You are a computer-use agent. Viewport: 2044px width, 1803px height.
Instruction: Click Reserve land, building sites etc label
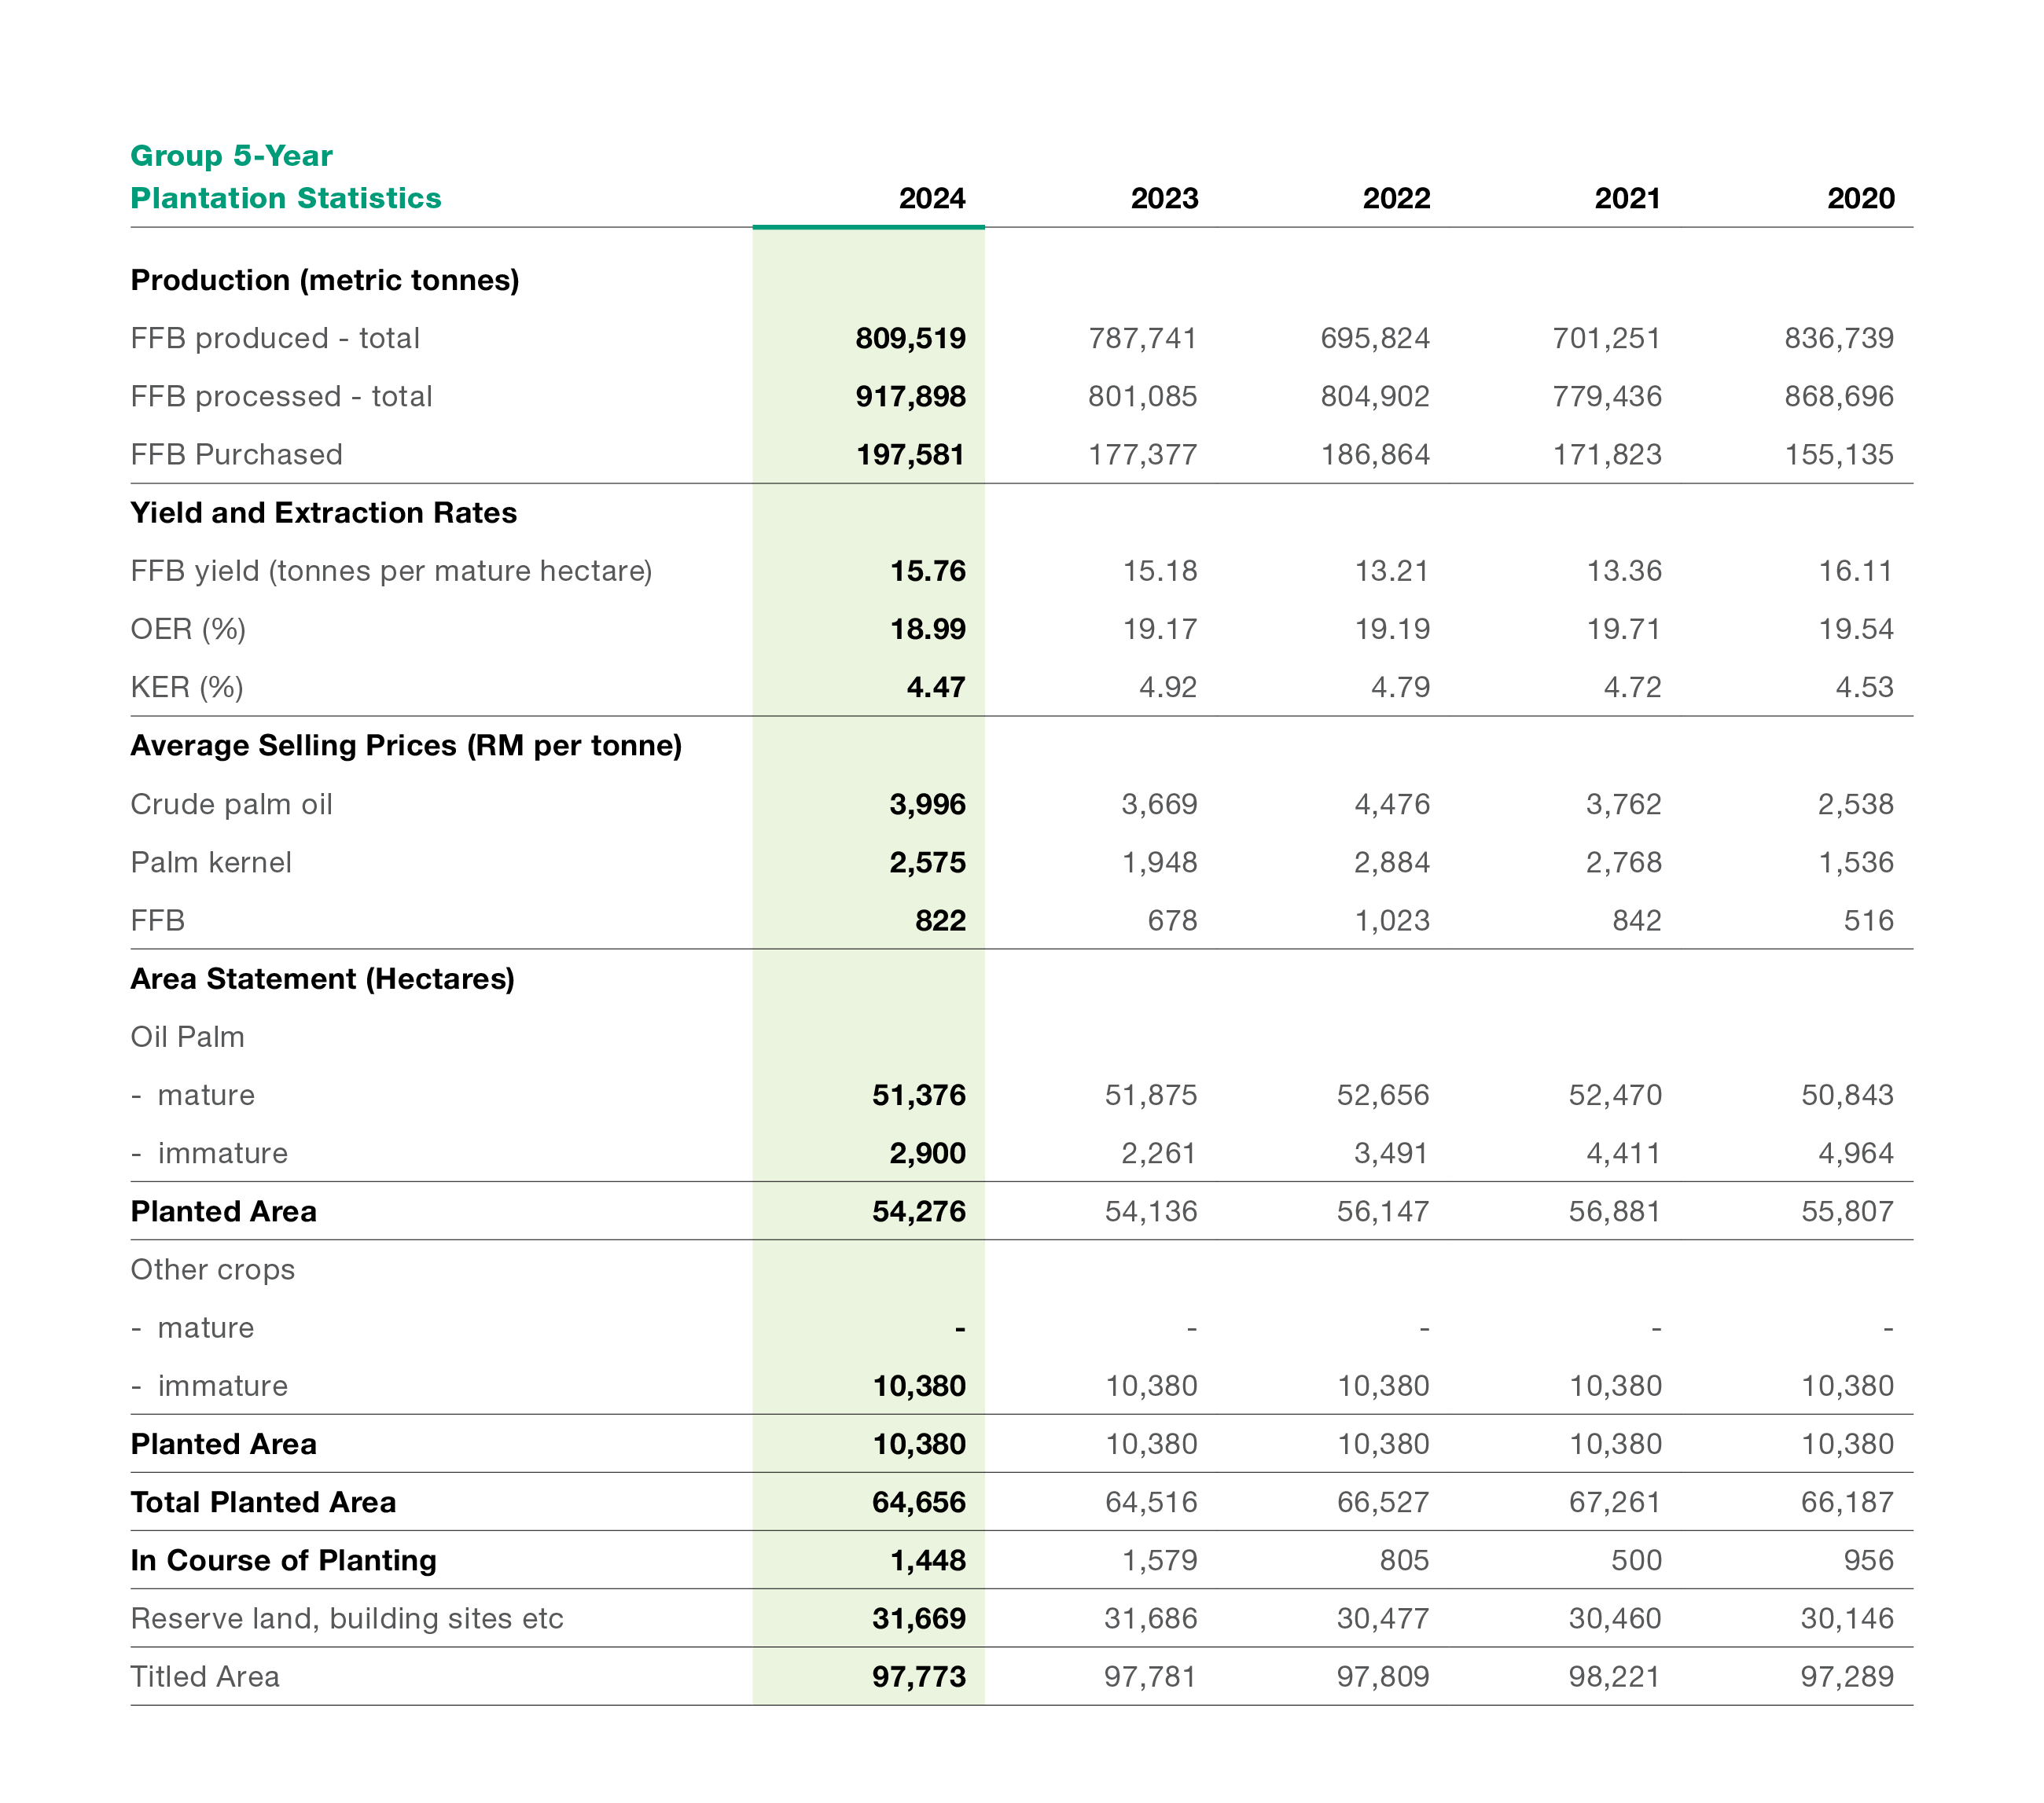tap(346, 1618)
